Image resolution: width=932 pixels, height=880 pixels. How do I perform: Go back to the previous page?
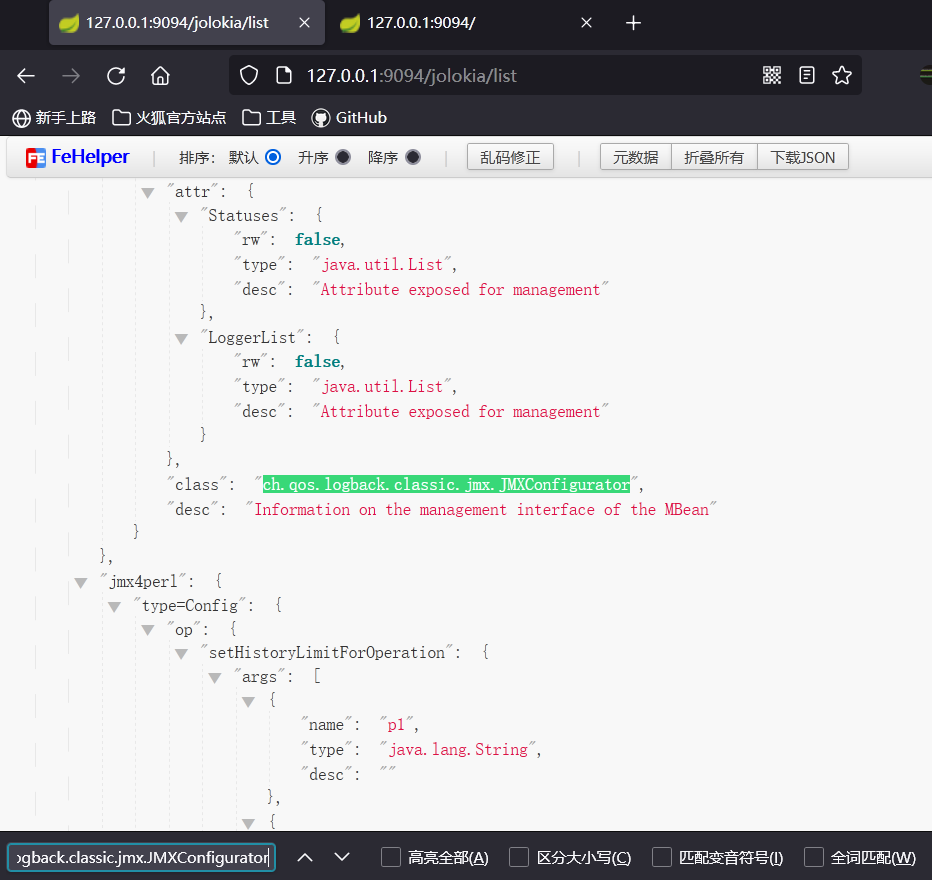point(26,75)
